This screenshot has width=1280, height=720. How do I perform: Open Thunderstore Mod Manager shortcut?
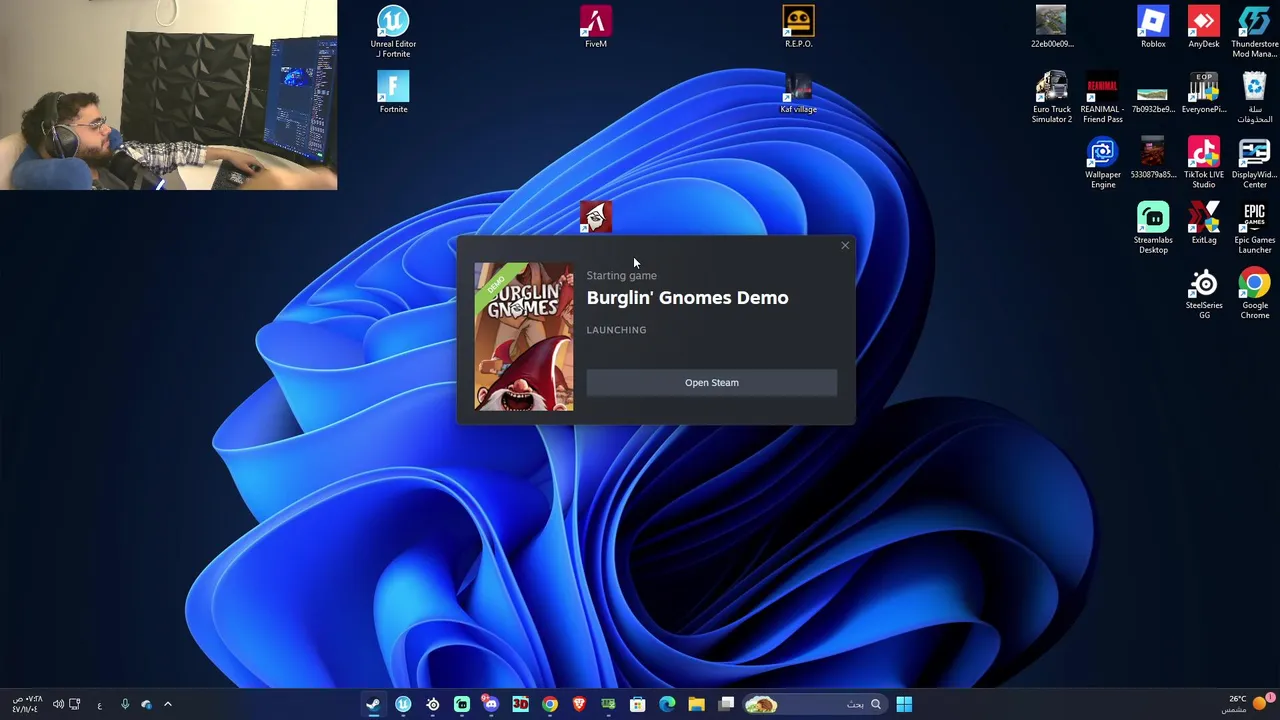(1254, 32)
